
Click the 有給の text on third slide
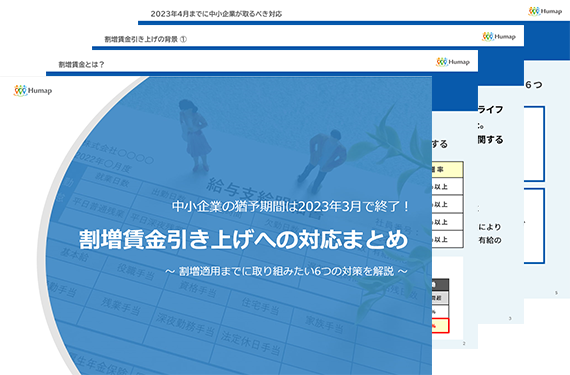[490, 240]
